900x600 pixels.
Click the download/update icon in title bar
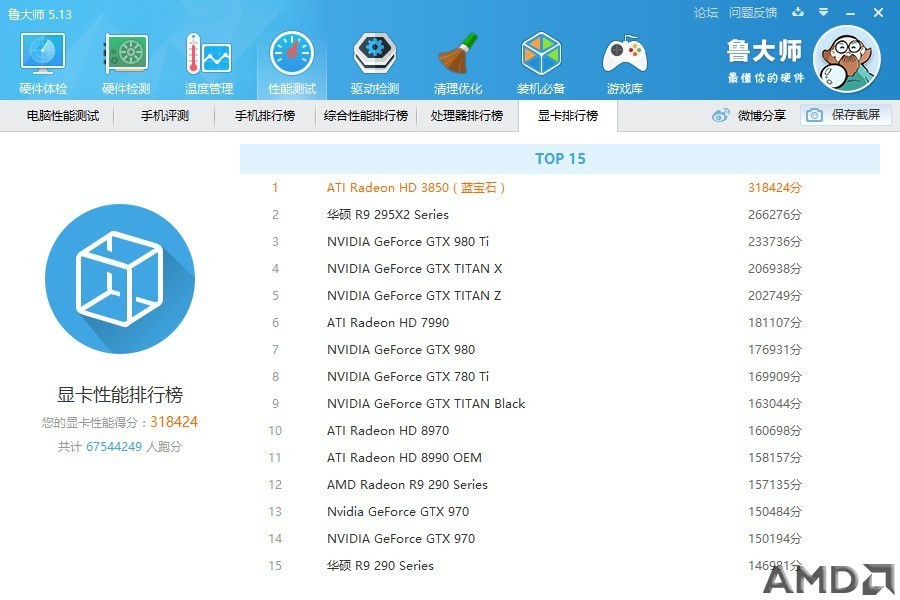click(798, 12)
